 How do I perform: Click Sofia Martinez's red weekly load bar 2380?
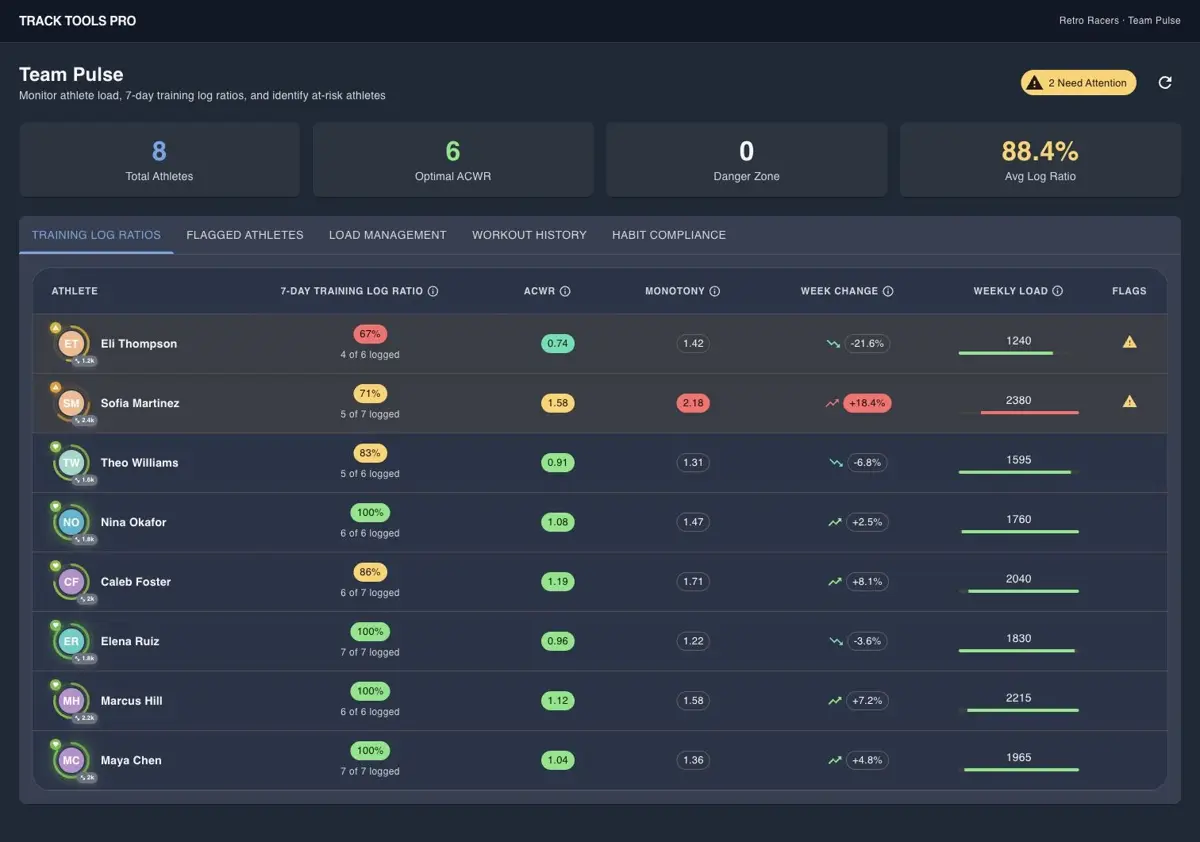point(1018,412)
